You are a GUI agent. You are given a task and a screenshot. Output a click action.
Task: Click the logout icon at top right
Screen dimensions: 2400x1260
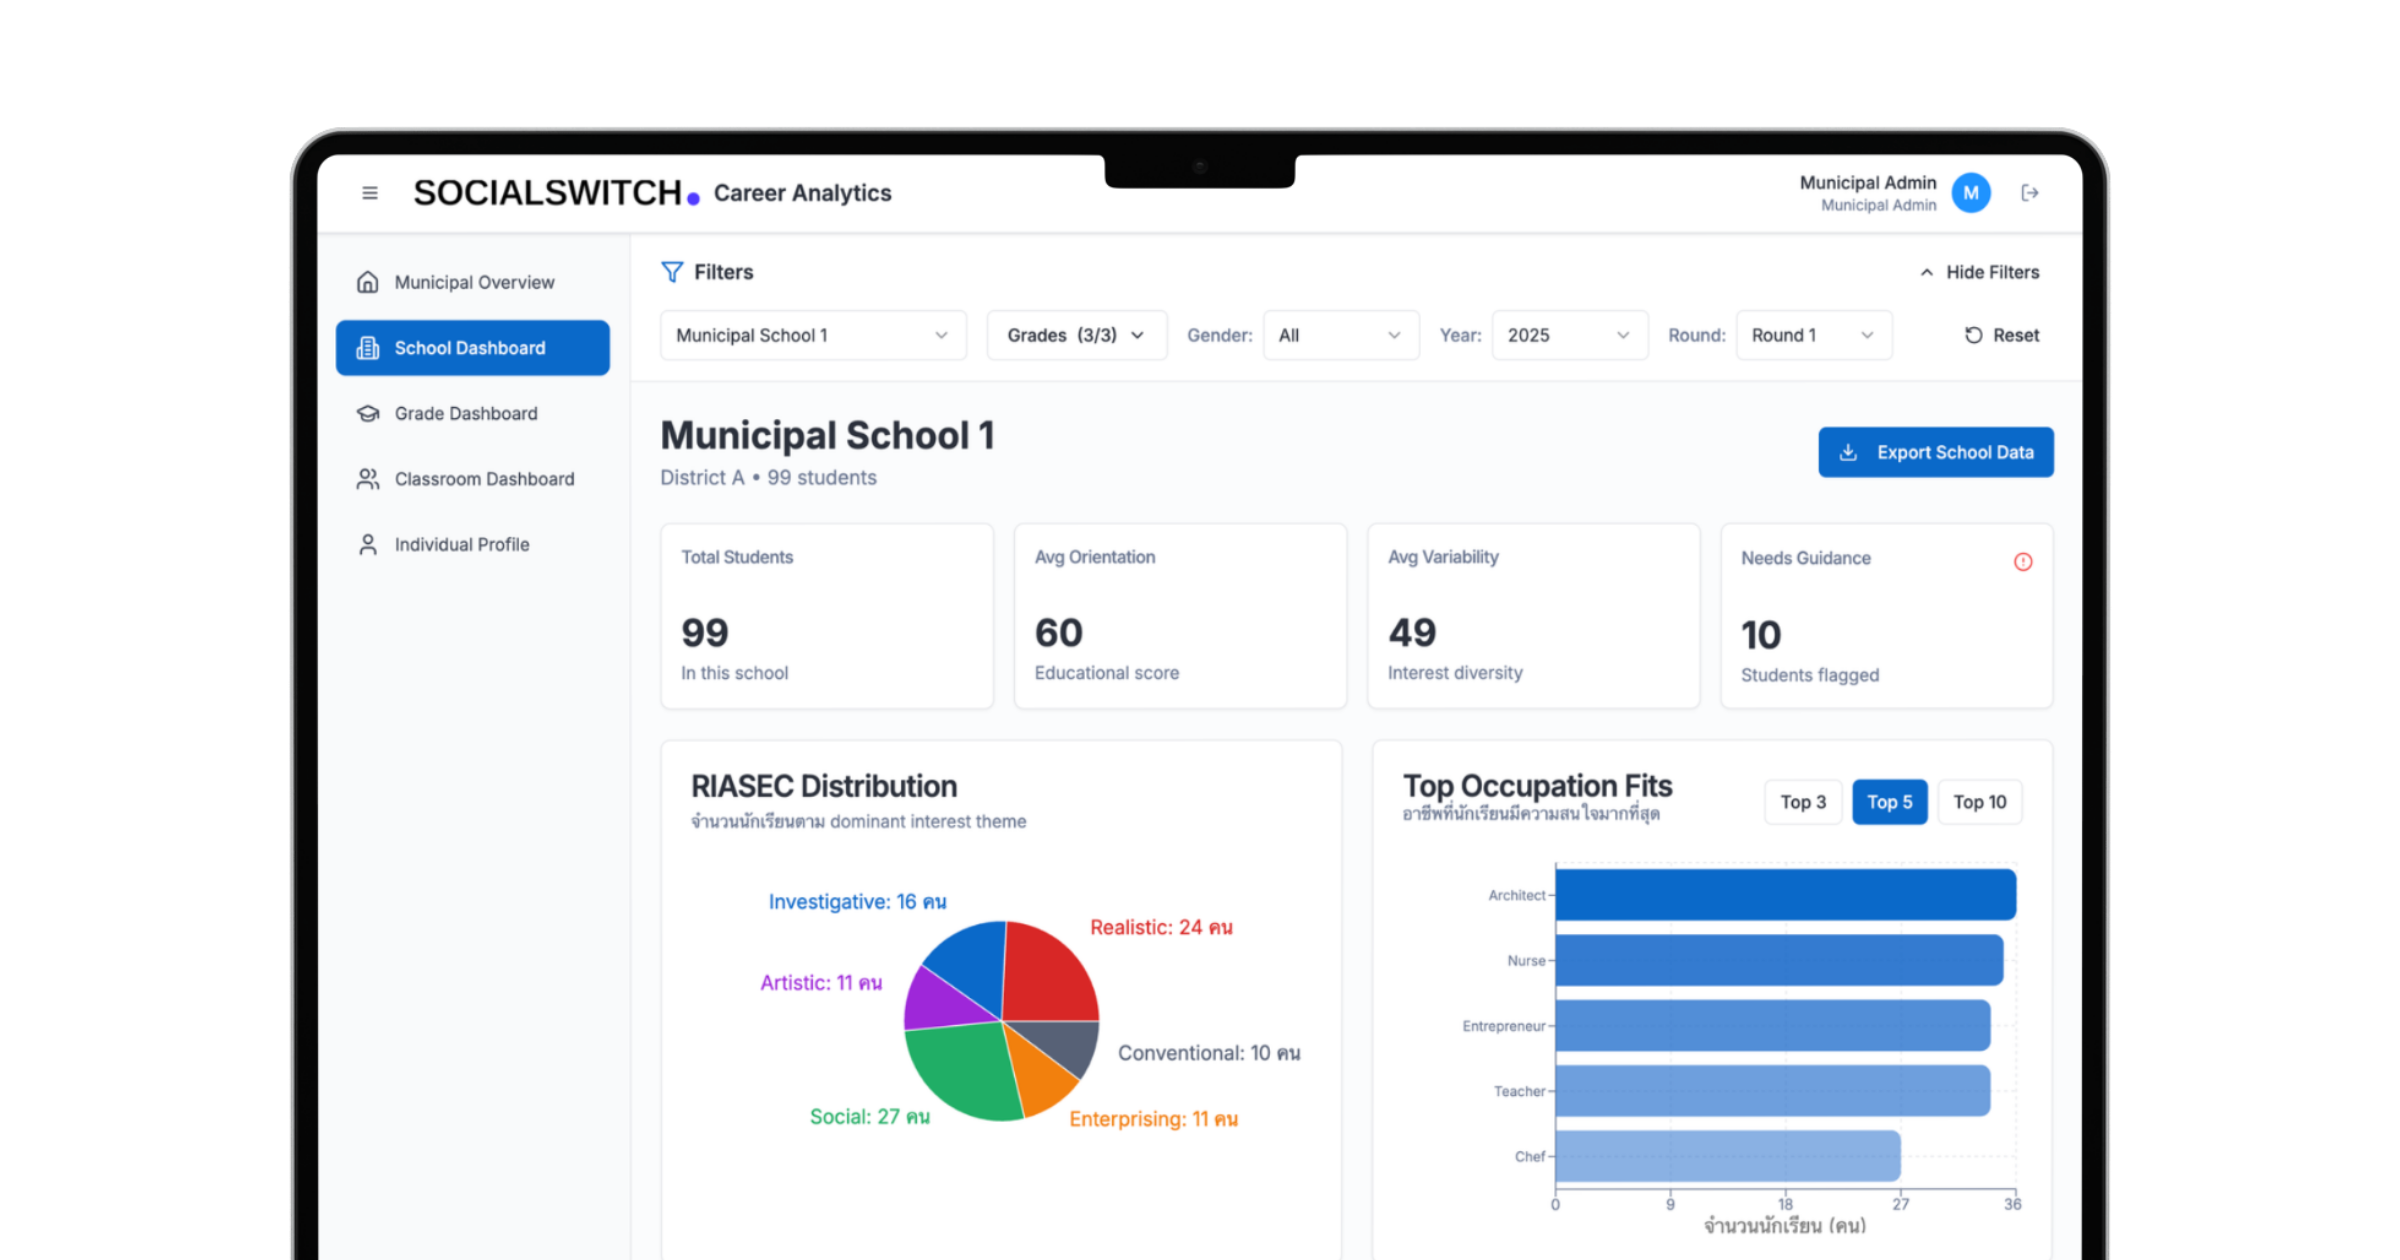tap(2030, 192)
